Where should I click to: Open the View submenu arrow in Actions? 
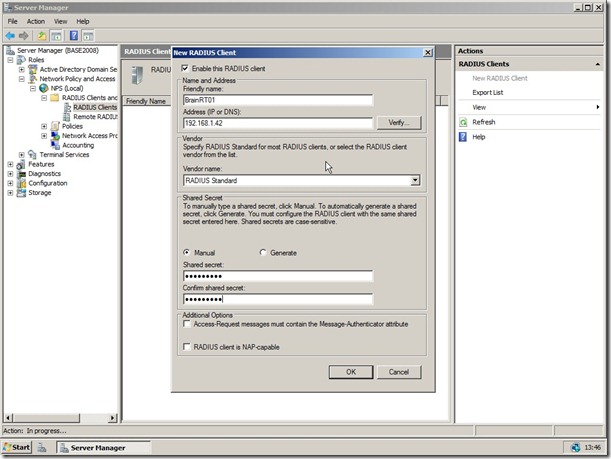click(598, 107)
